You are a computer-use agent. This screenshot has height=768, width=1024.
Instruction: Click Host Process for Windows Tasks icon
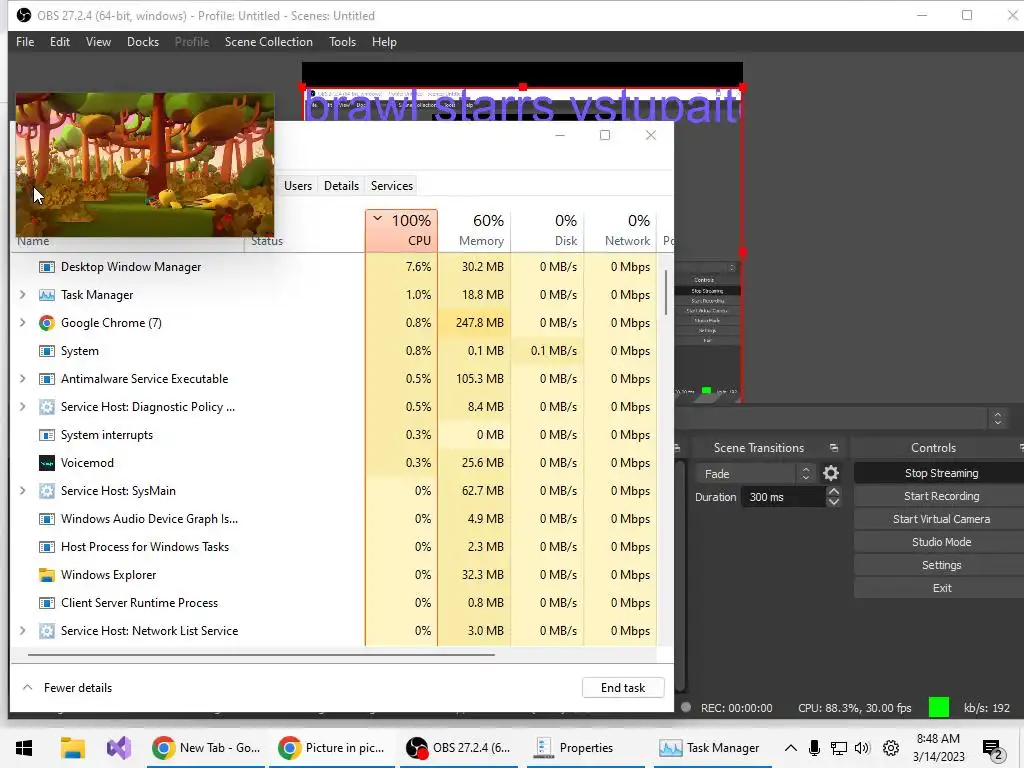click(x=46, y=547)
